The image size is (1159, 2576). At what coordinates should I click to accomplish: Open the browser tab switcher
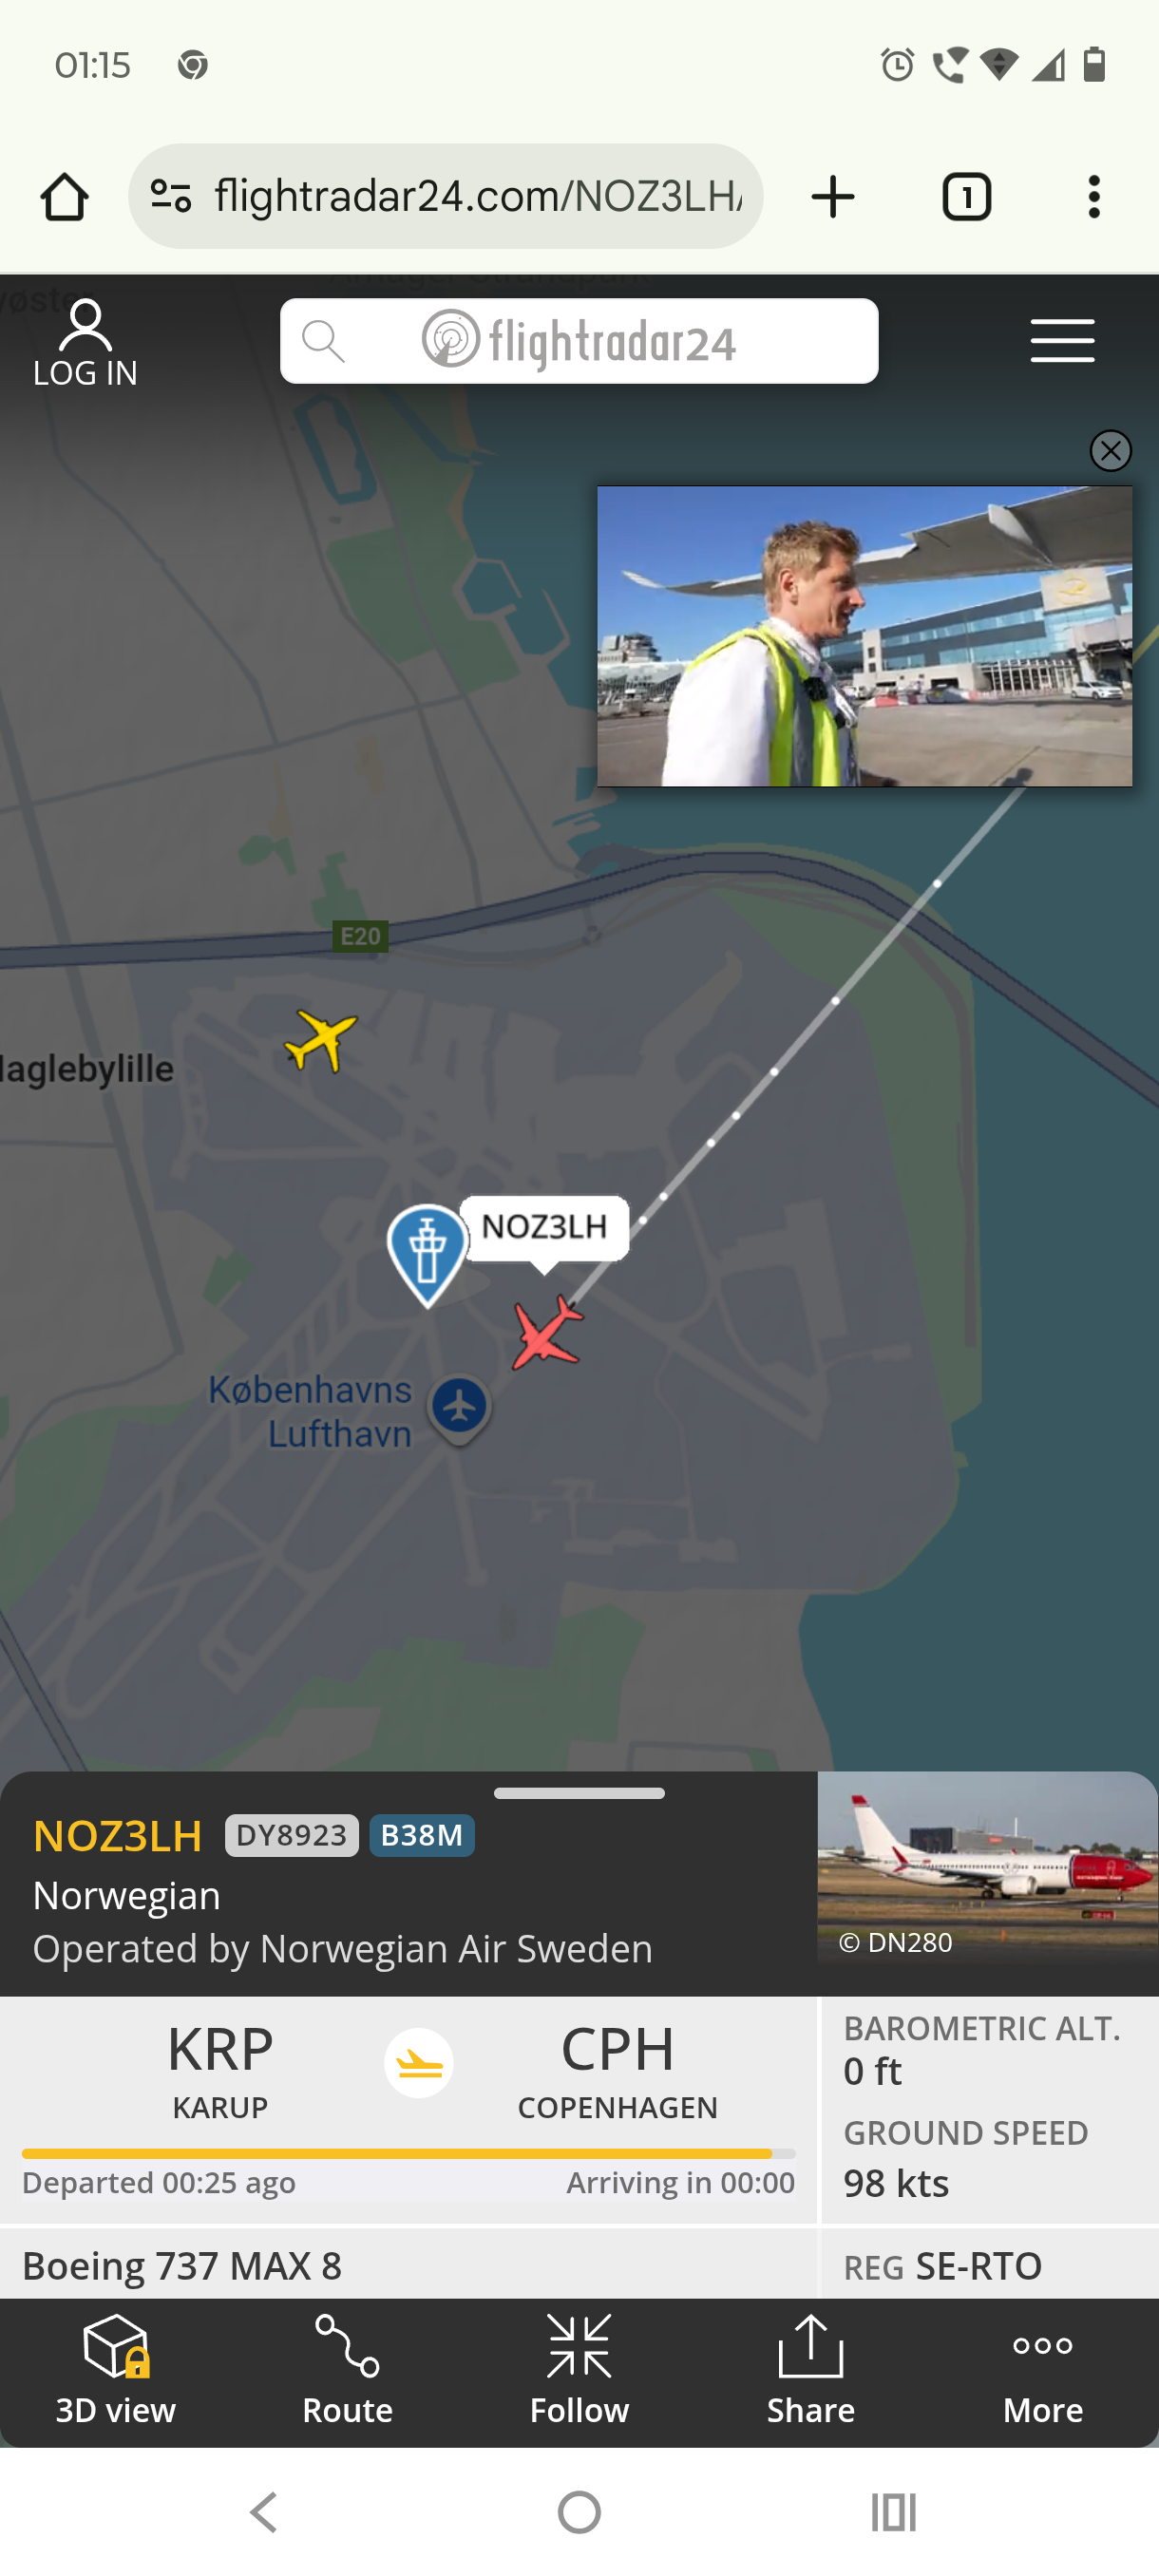(966, 197)
